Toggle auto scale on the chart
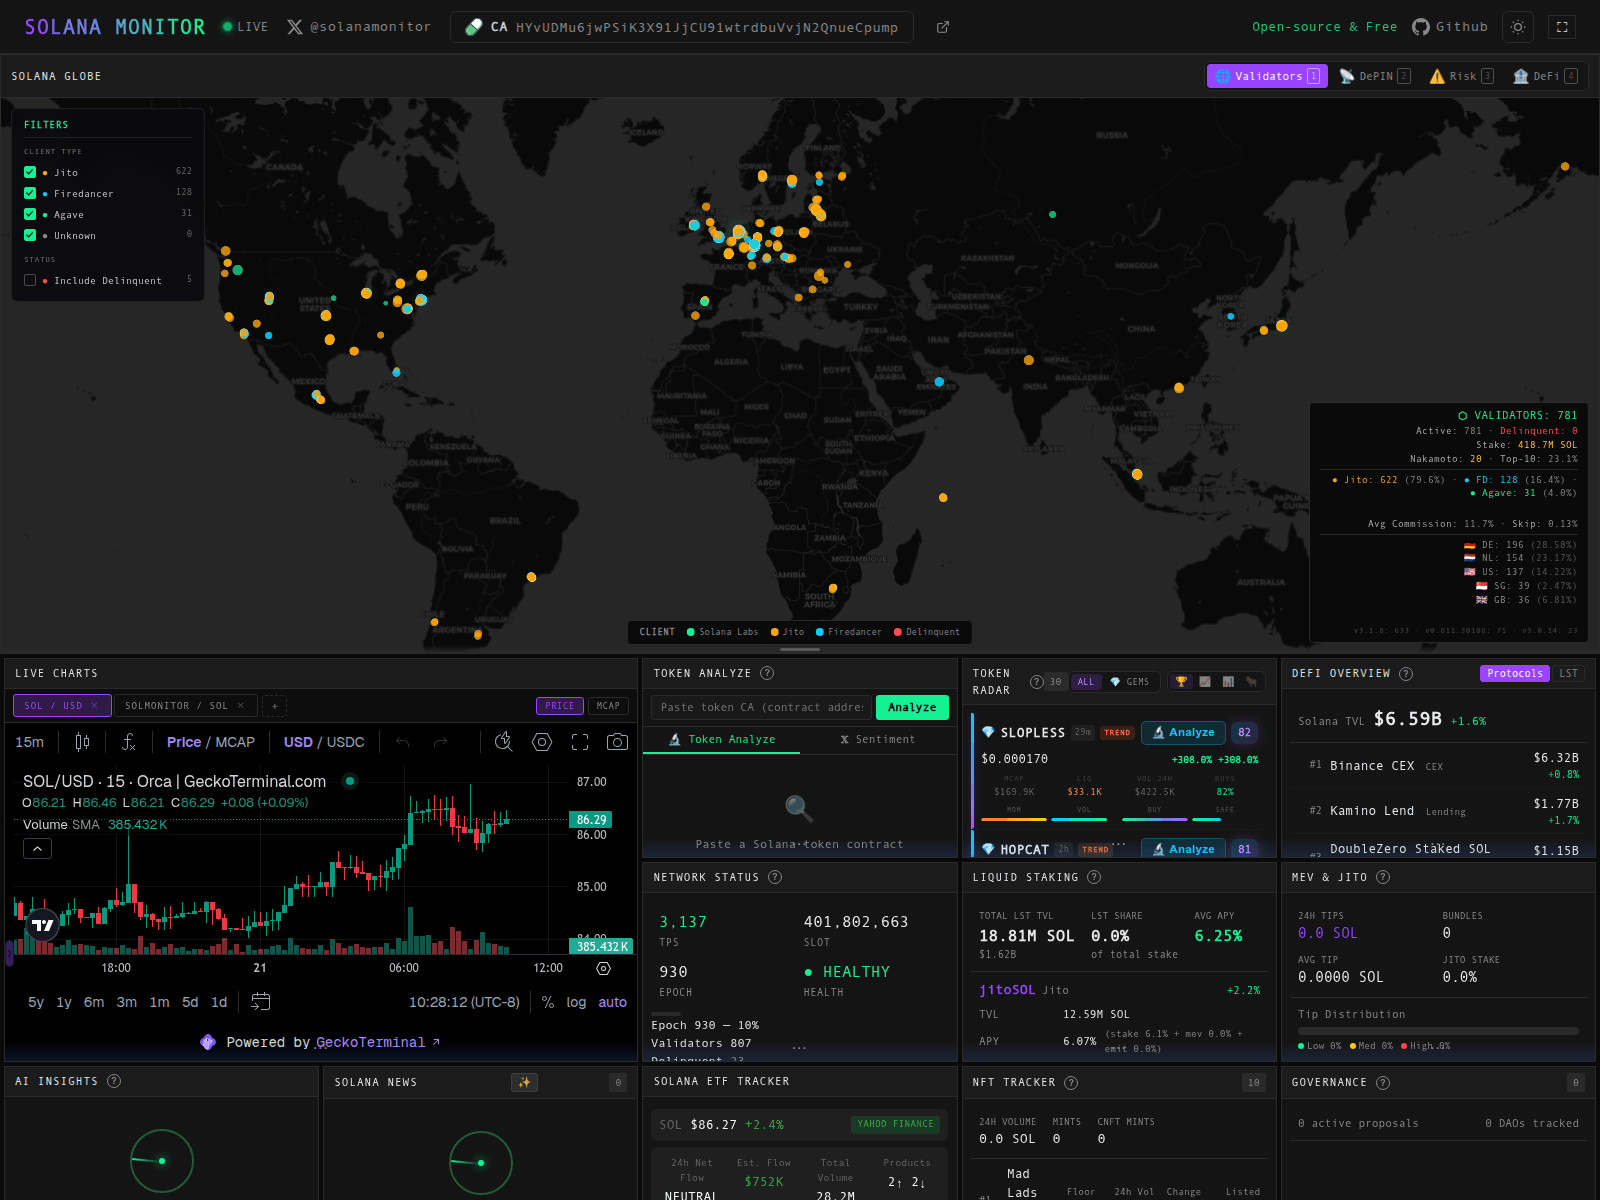Screen dimensions: 1600x1200 612,1002
